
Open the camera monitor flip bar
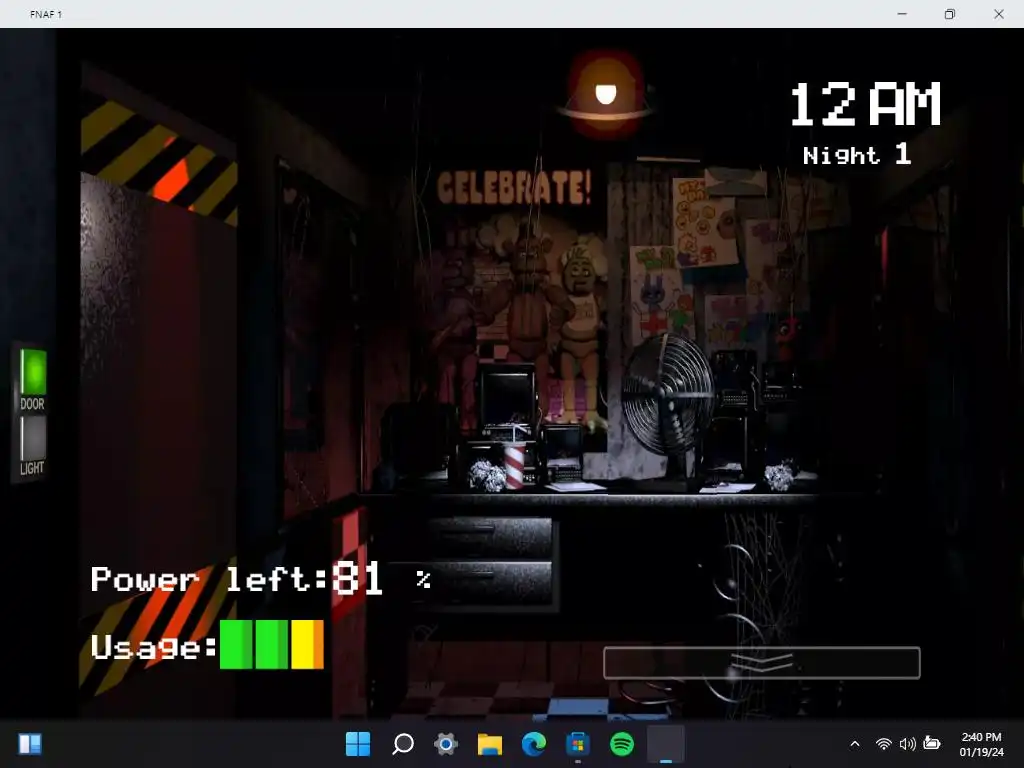761,663
